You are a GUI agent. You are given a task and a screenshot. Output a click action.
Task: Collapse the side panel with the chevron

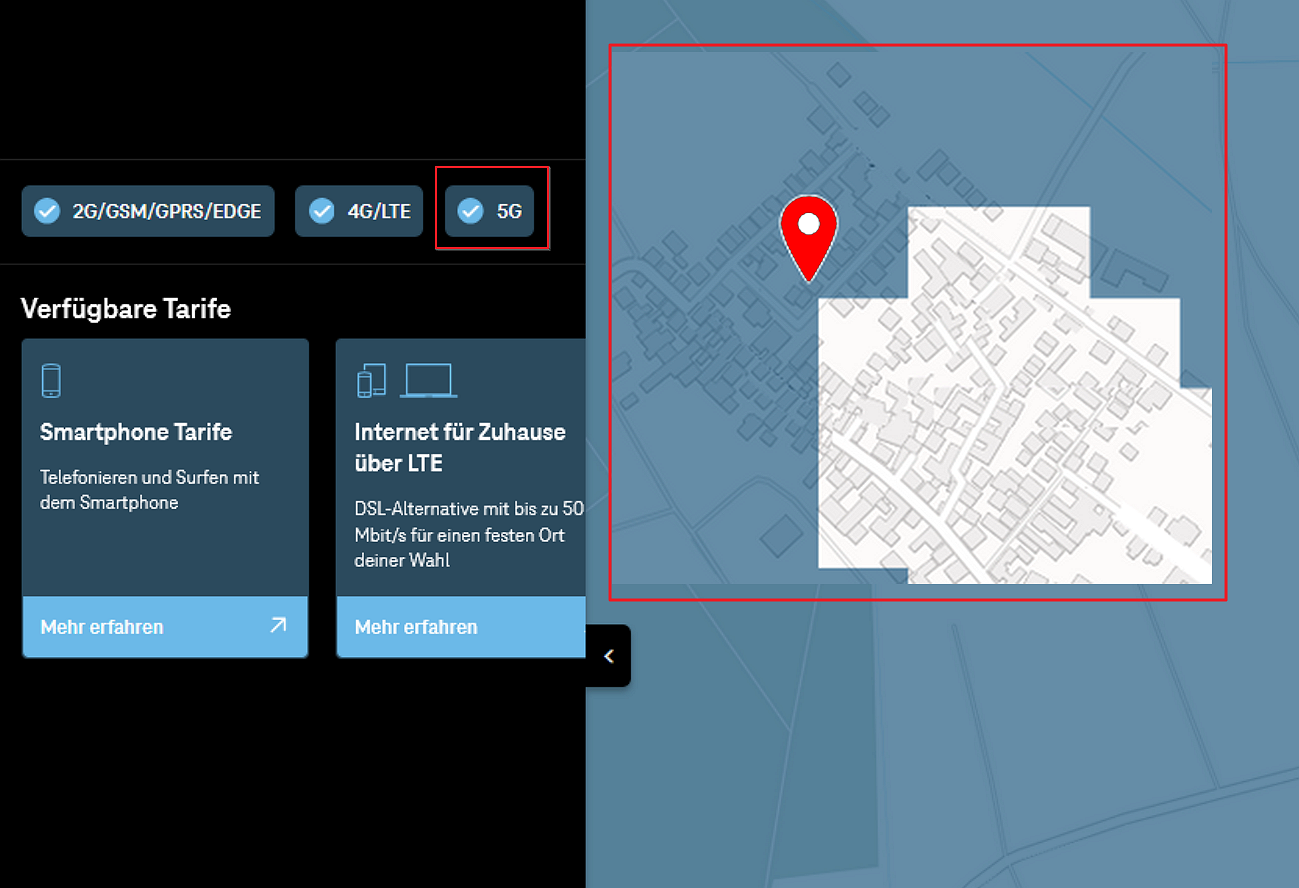click(x=608, y=656)
